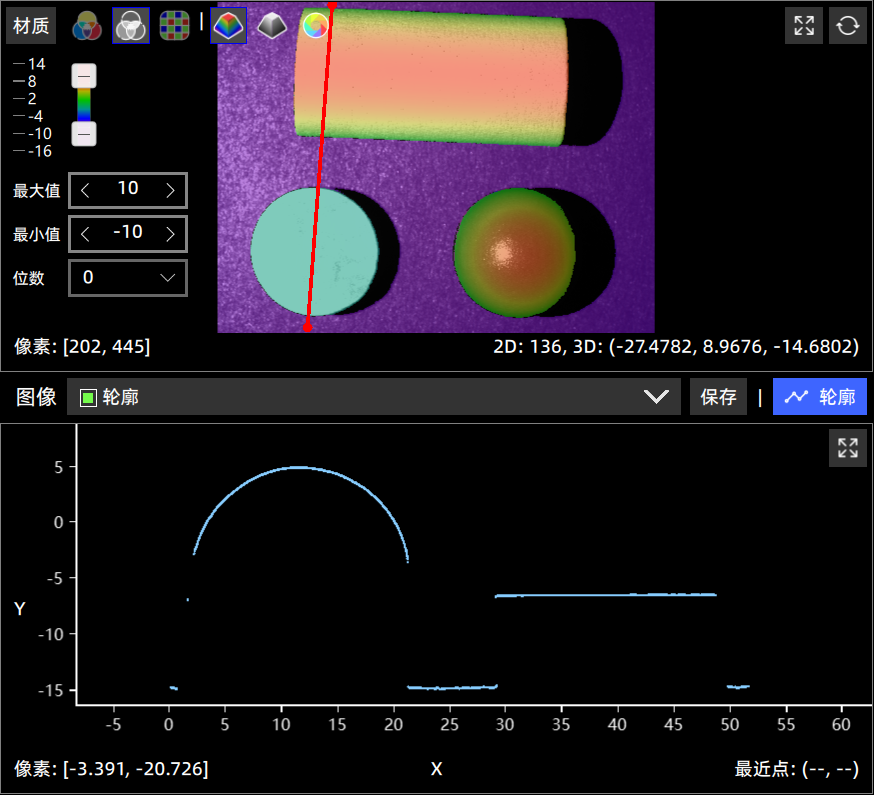Decrease the 最小值 minimum value

click(86, 234)
